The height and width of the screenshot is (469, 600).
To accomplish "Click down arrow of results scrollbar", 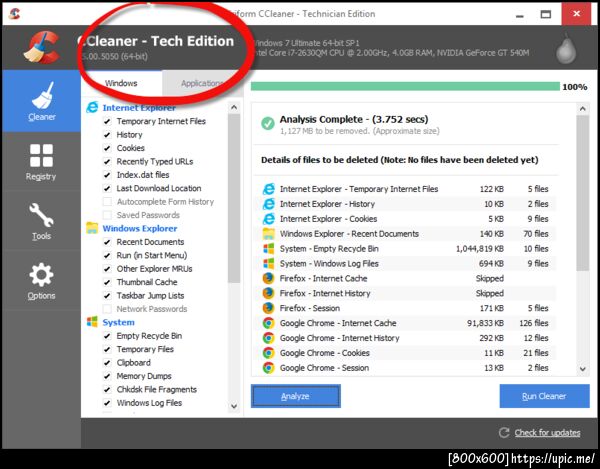I will click(x=582, y=369).
